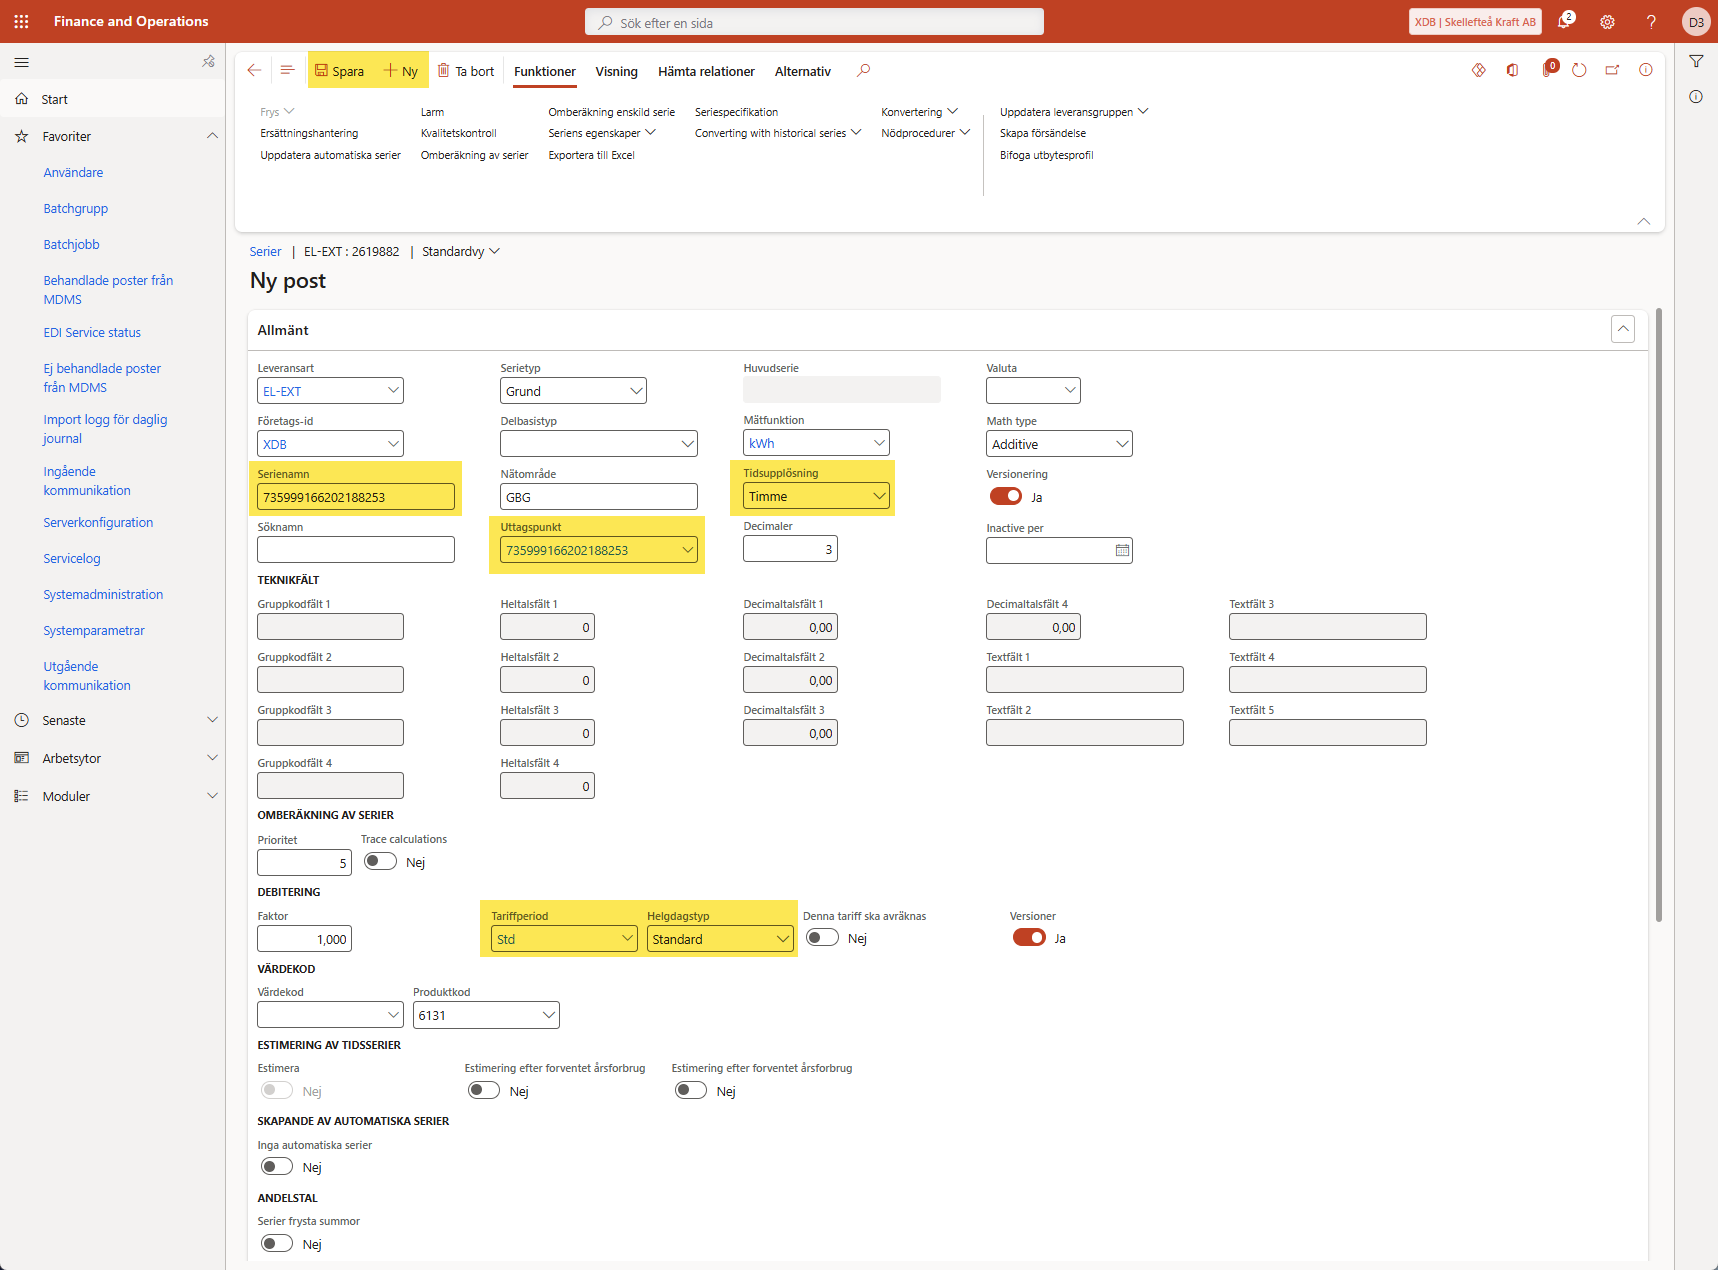This screenshot has width=1718, height=1270.
Task: Switch to the Visning tab
Action: 616,71
